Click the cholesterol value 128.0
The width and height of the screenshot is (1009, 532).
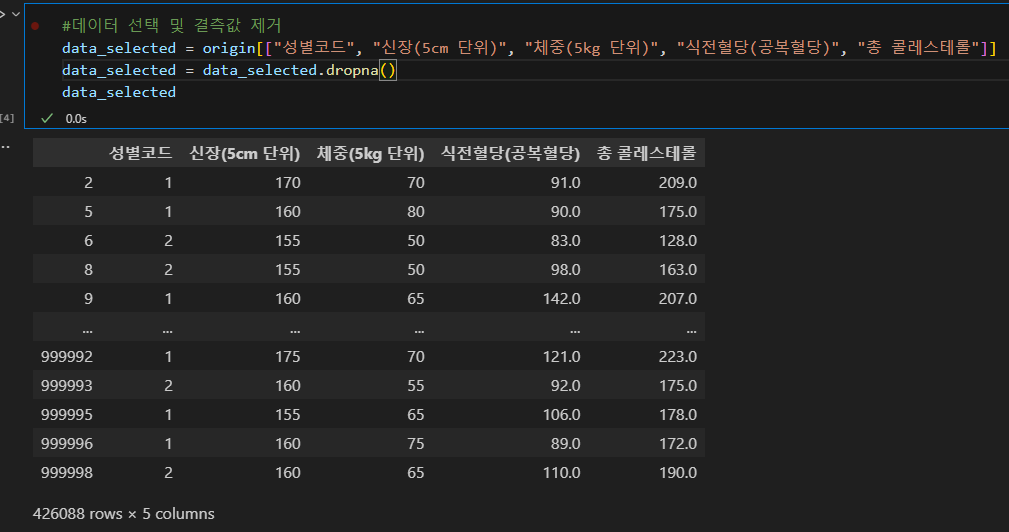(x=678, y=241)
